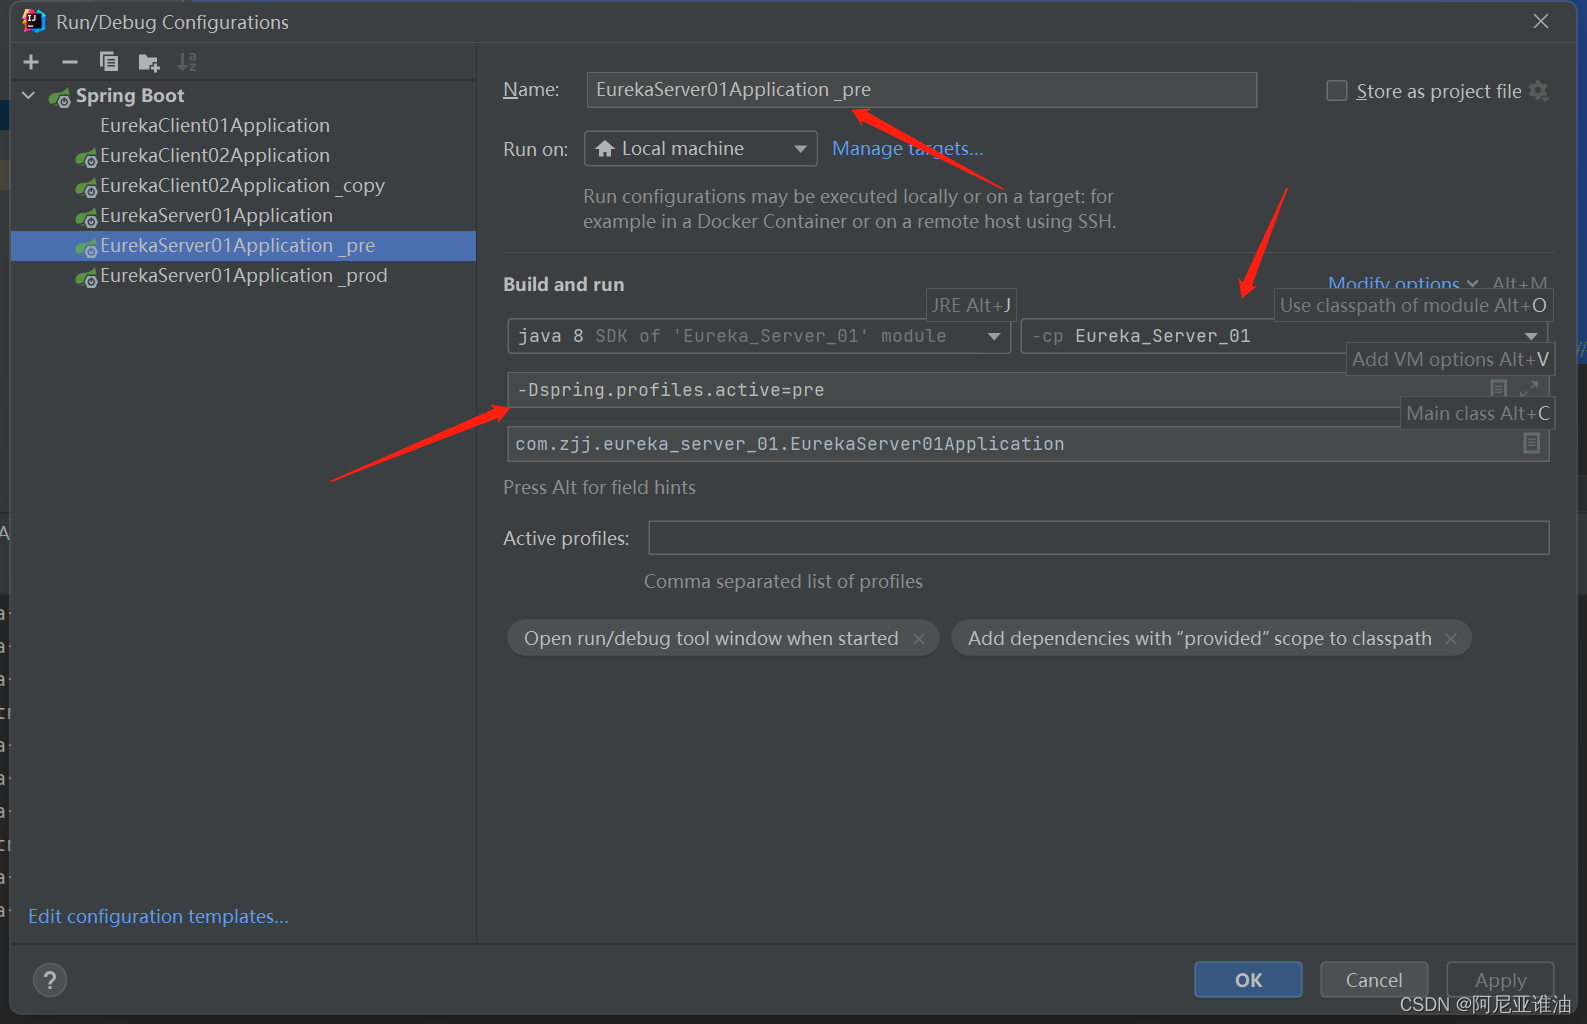Focus the main class input field
This screenshot has height=1024, width=1587.
click(x=1028, y=444)
